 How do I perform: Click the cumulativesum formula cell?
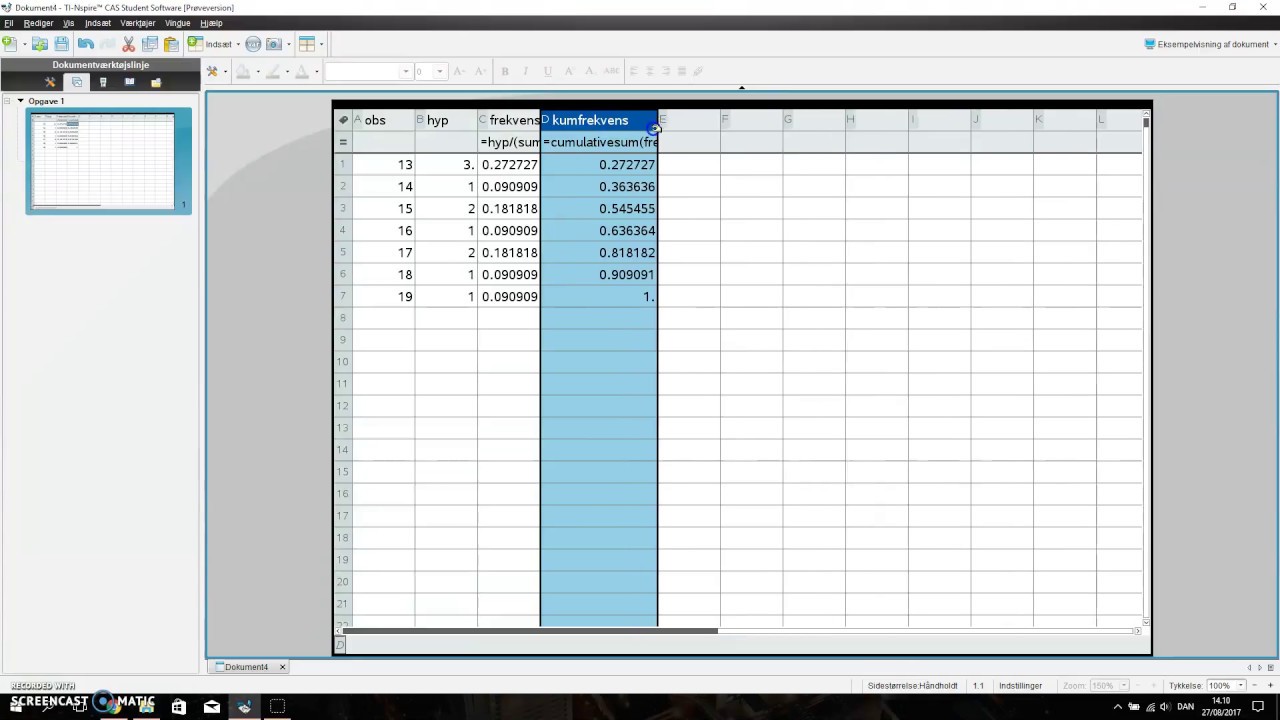(599, 142)
